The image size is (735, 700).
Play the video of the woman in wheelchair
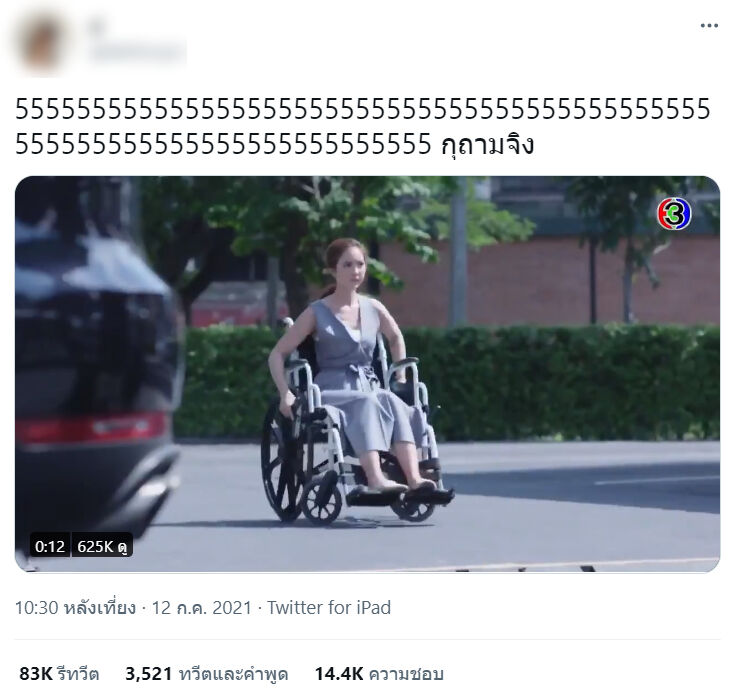click(x=368, y=374)
